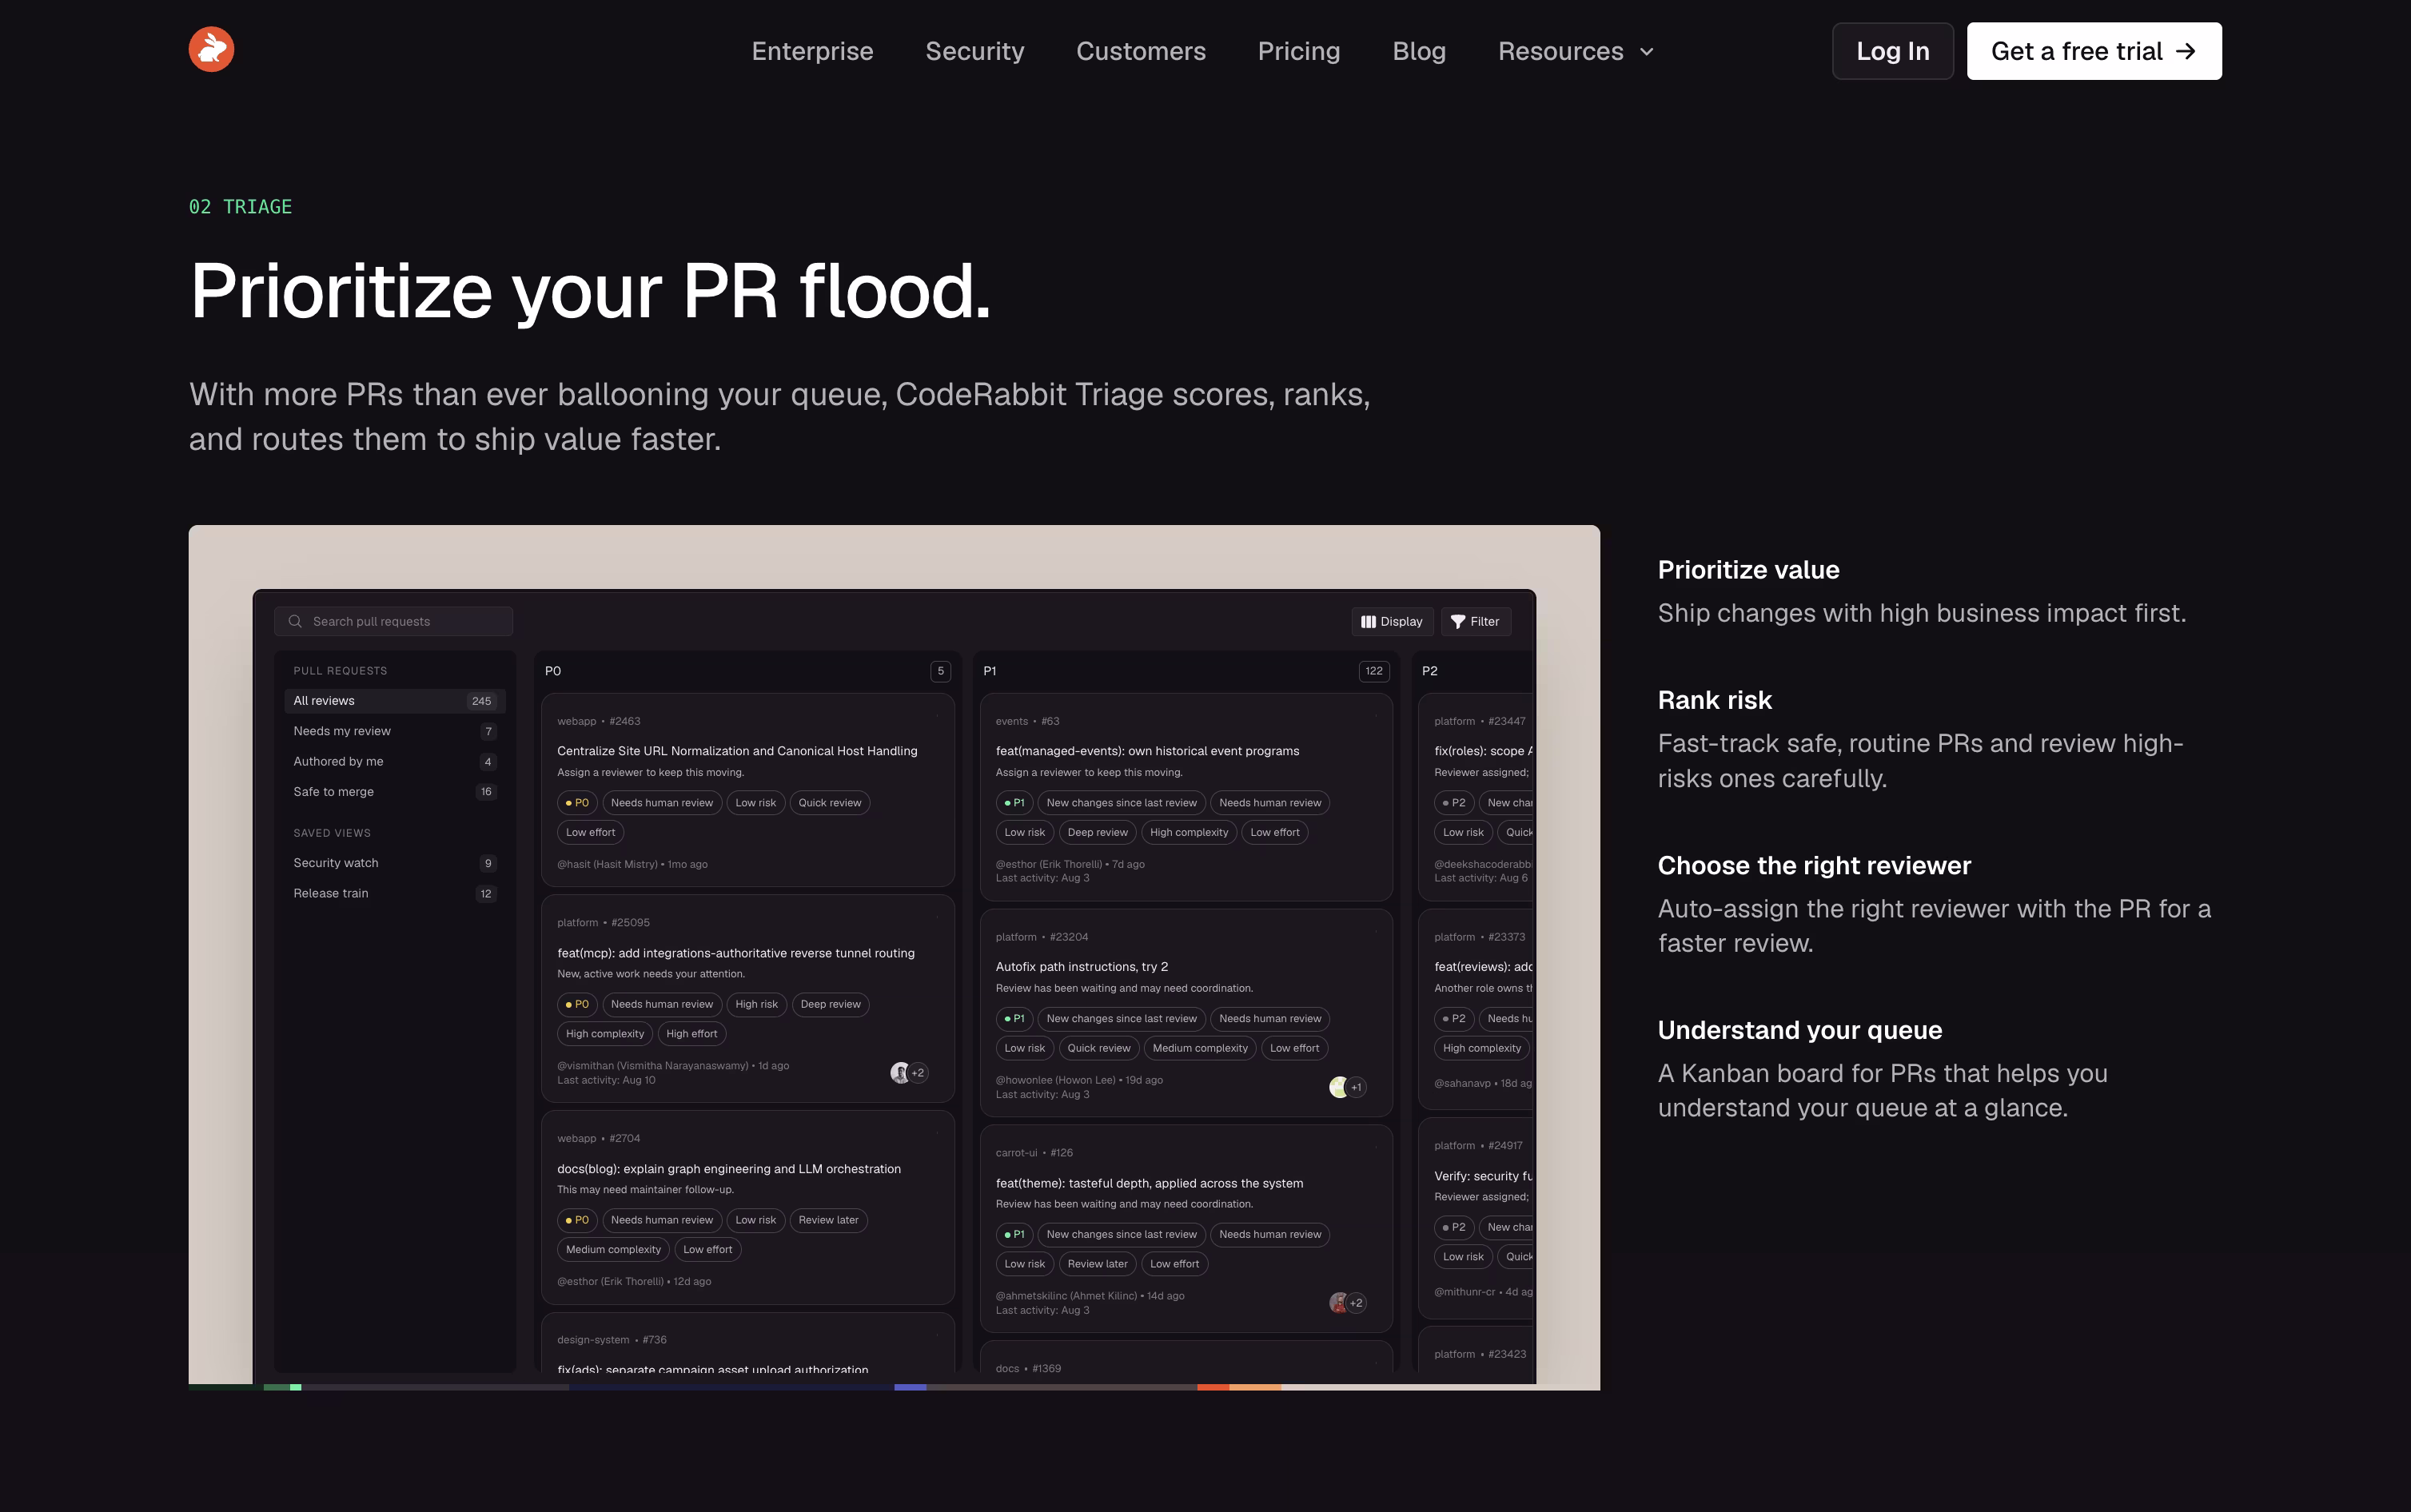
Task: Click the CodeRabbit rabbit logo
Action: click(211, 50)
